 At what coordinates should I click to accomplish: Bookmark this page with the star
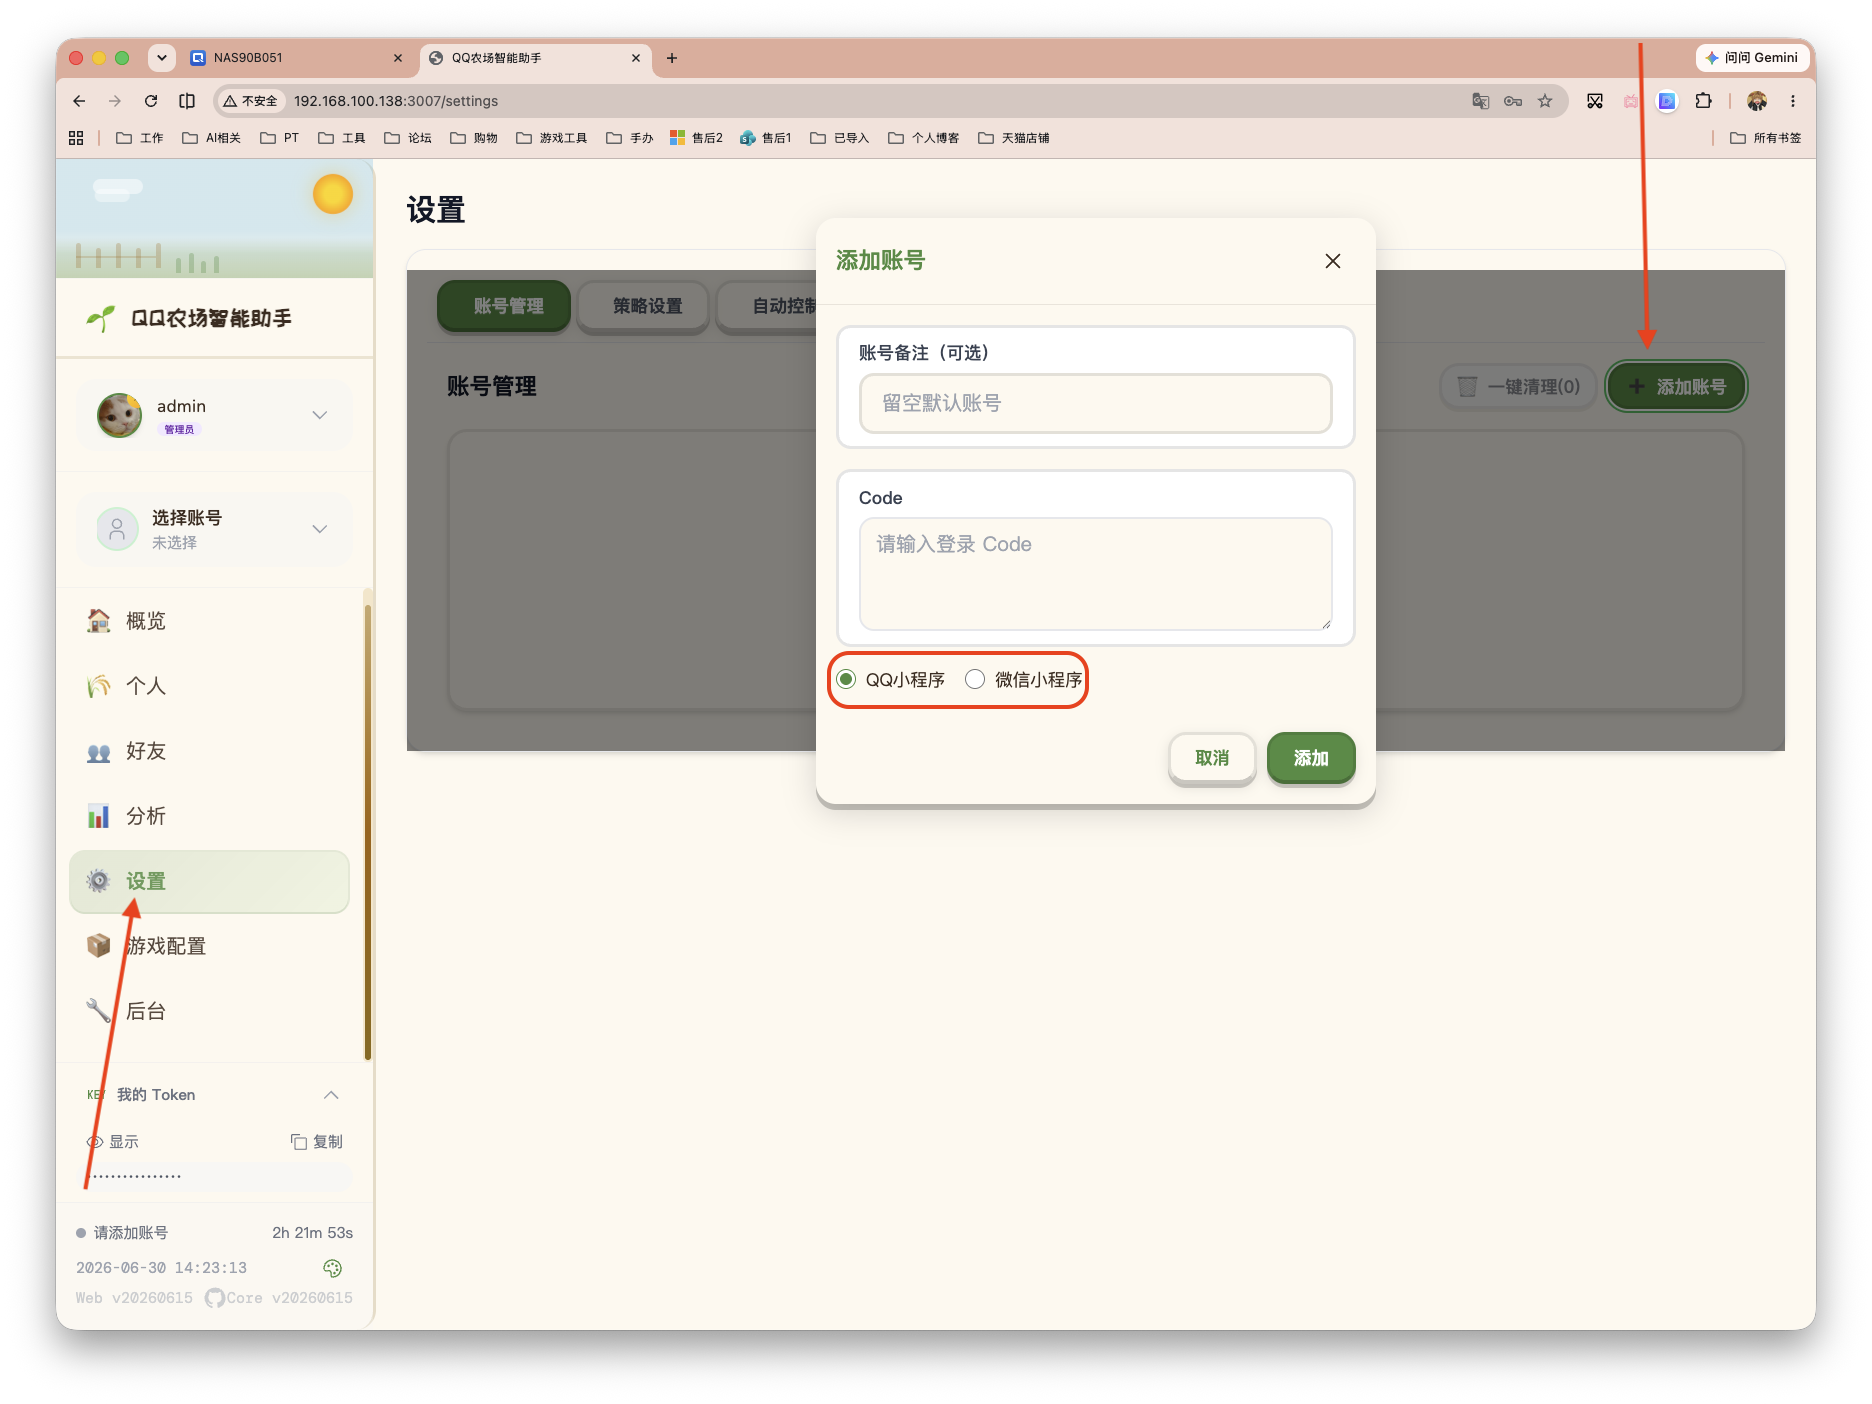tap(1545, 101)
